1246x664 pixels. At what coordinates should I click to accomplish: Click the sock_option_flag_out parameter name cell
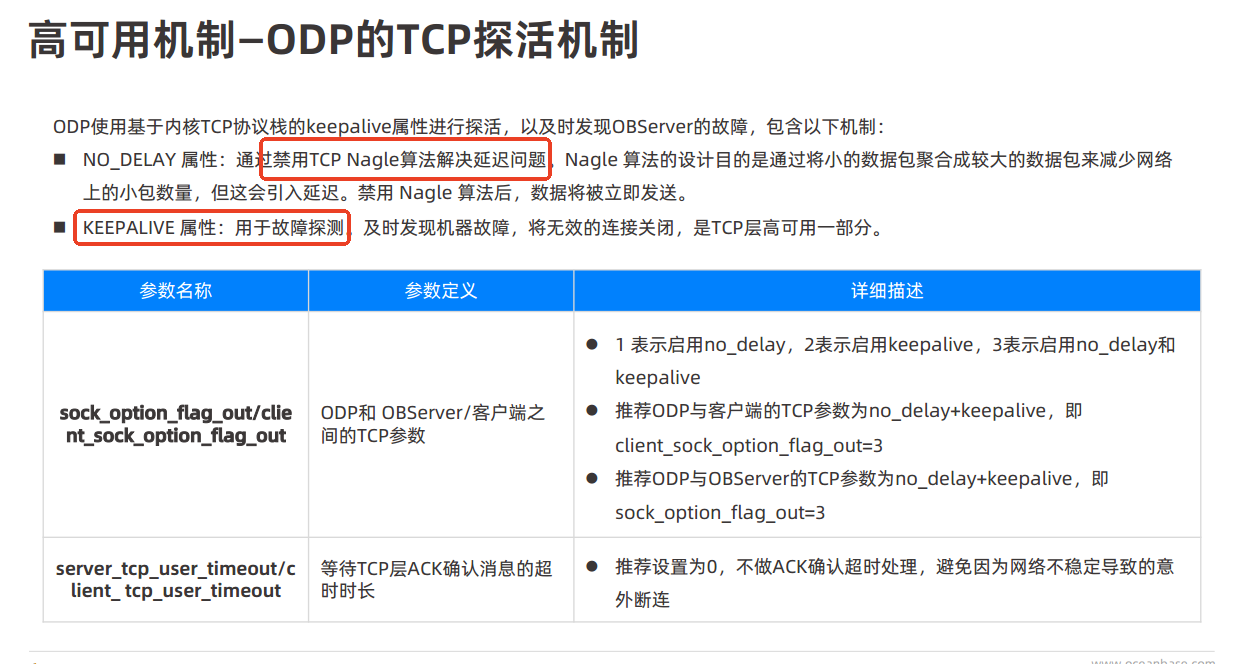[175, 424]
